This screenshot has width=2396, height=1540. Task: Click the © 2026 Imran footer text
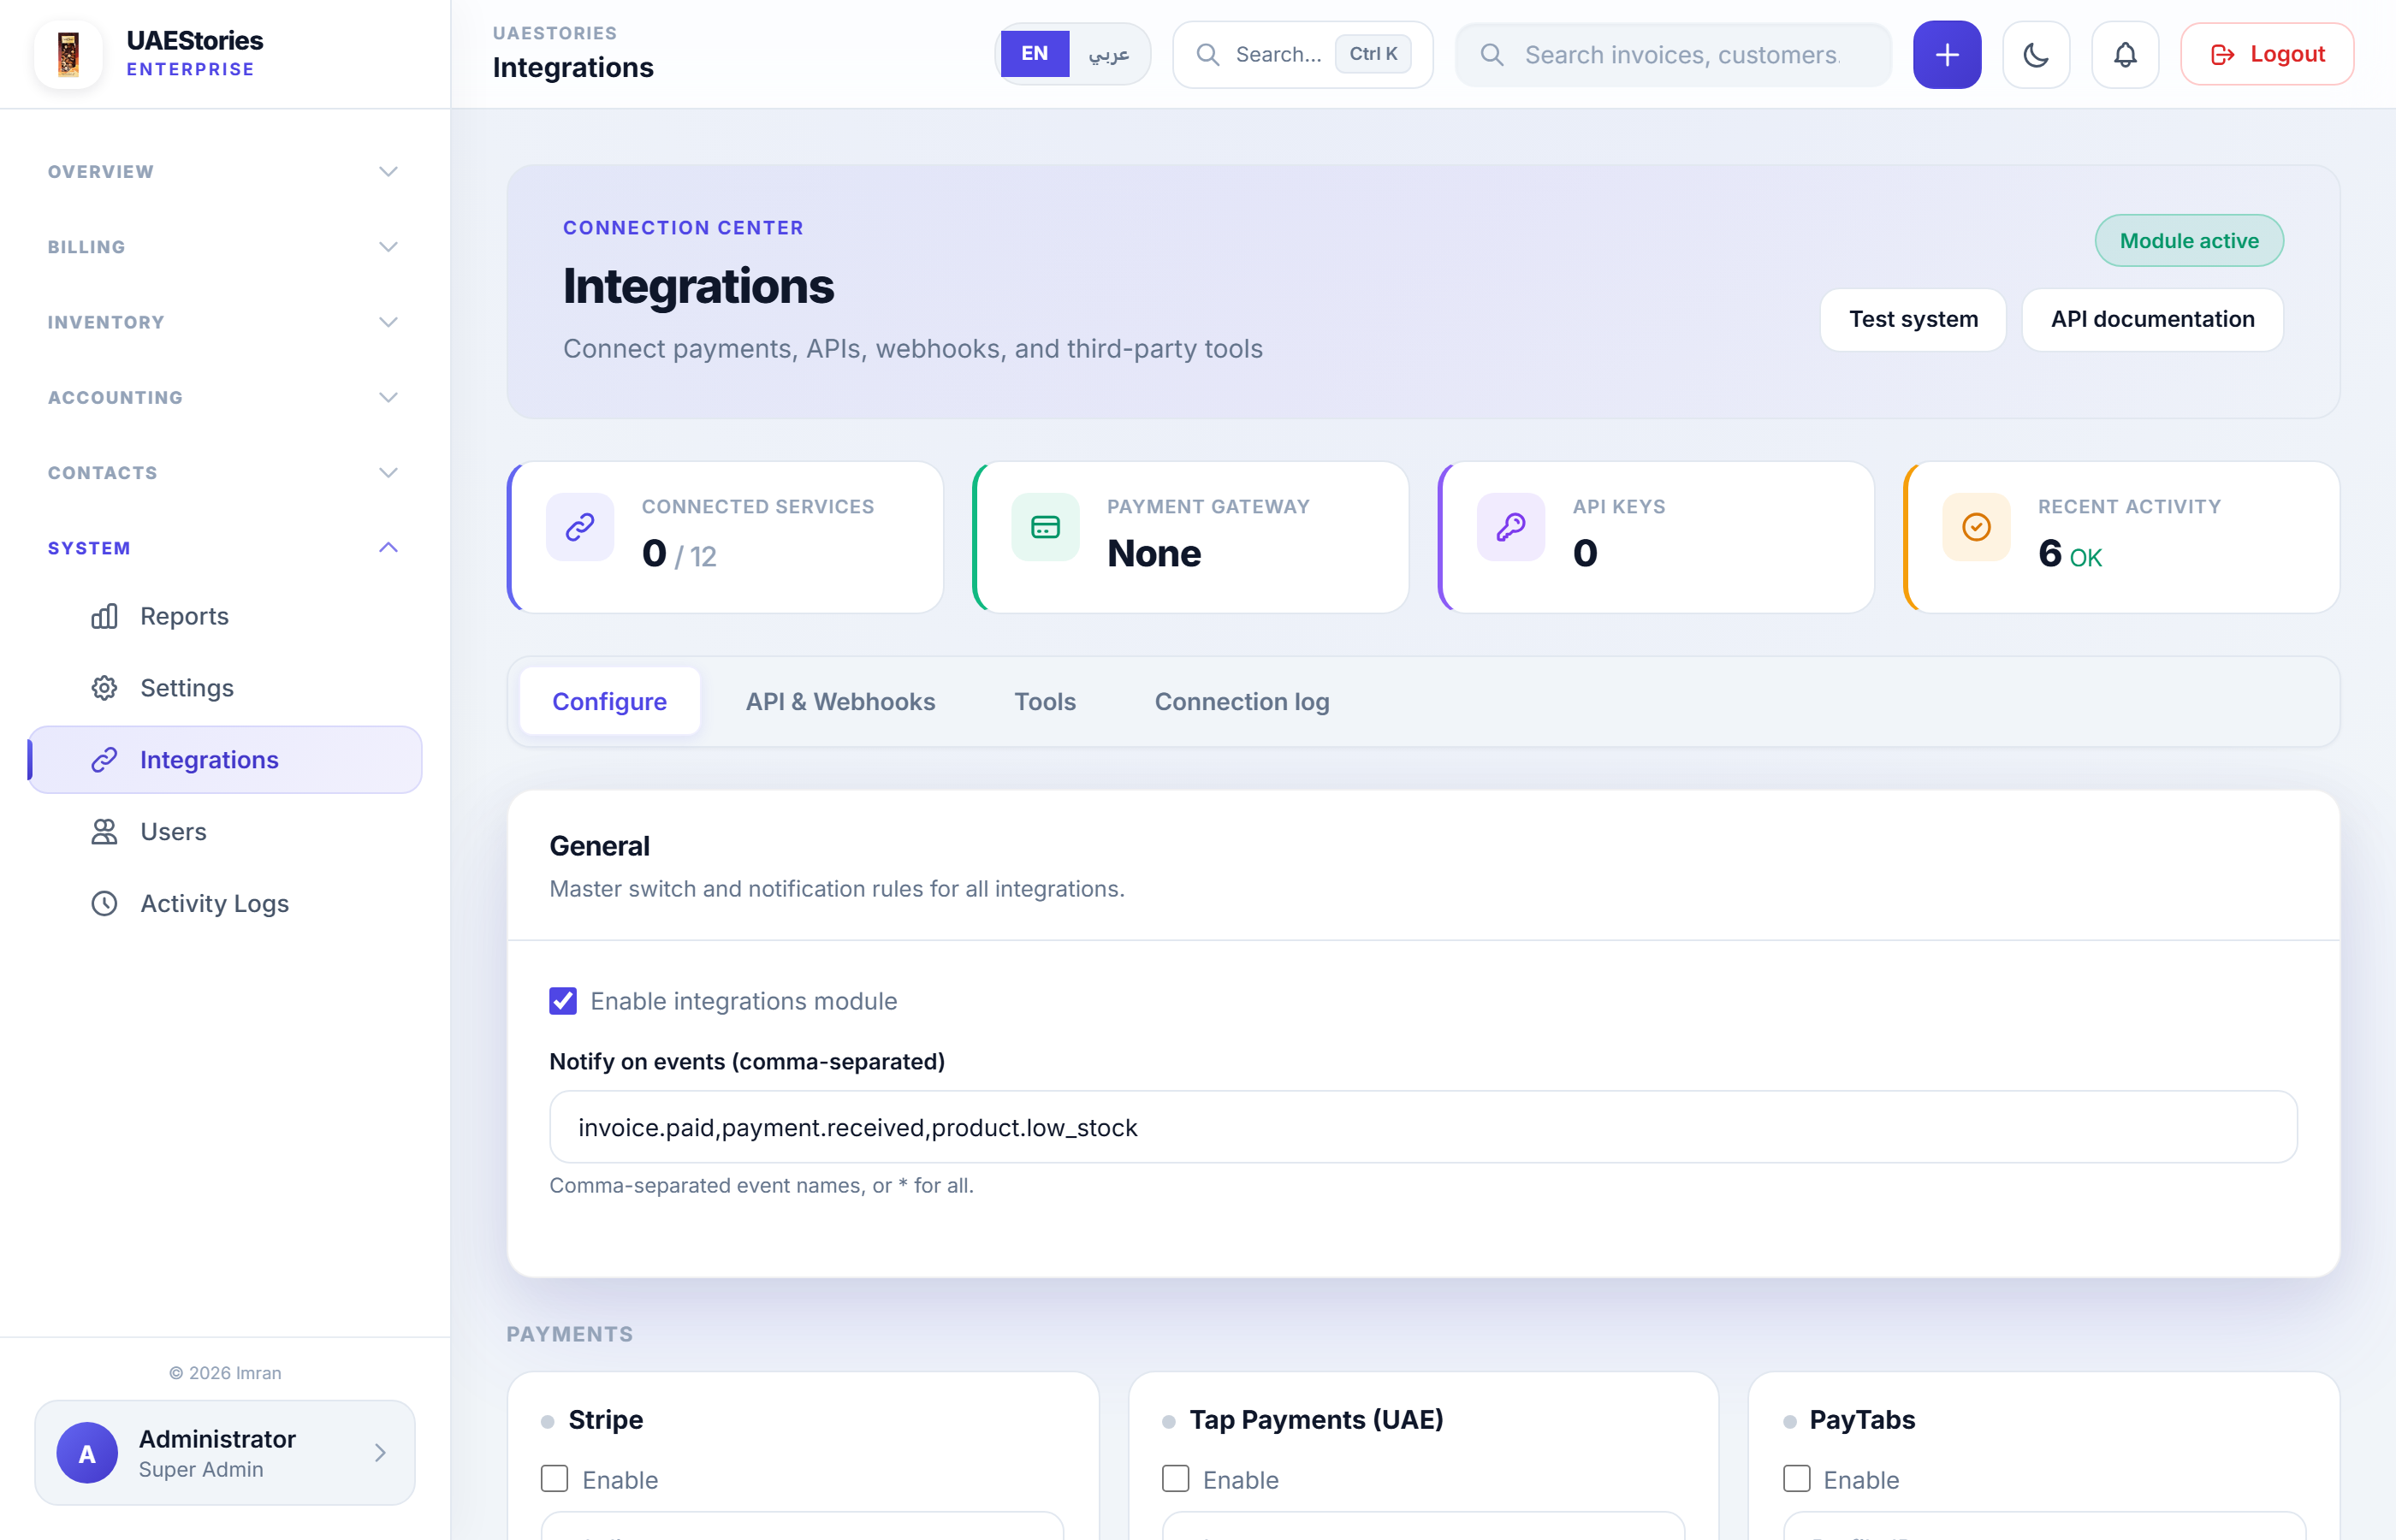225,1373
